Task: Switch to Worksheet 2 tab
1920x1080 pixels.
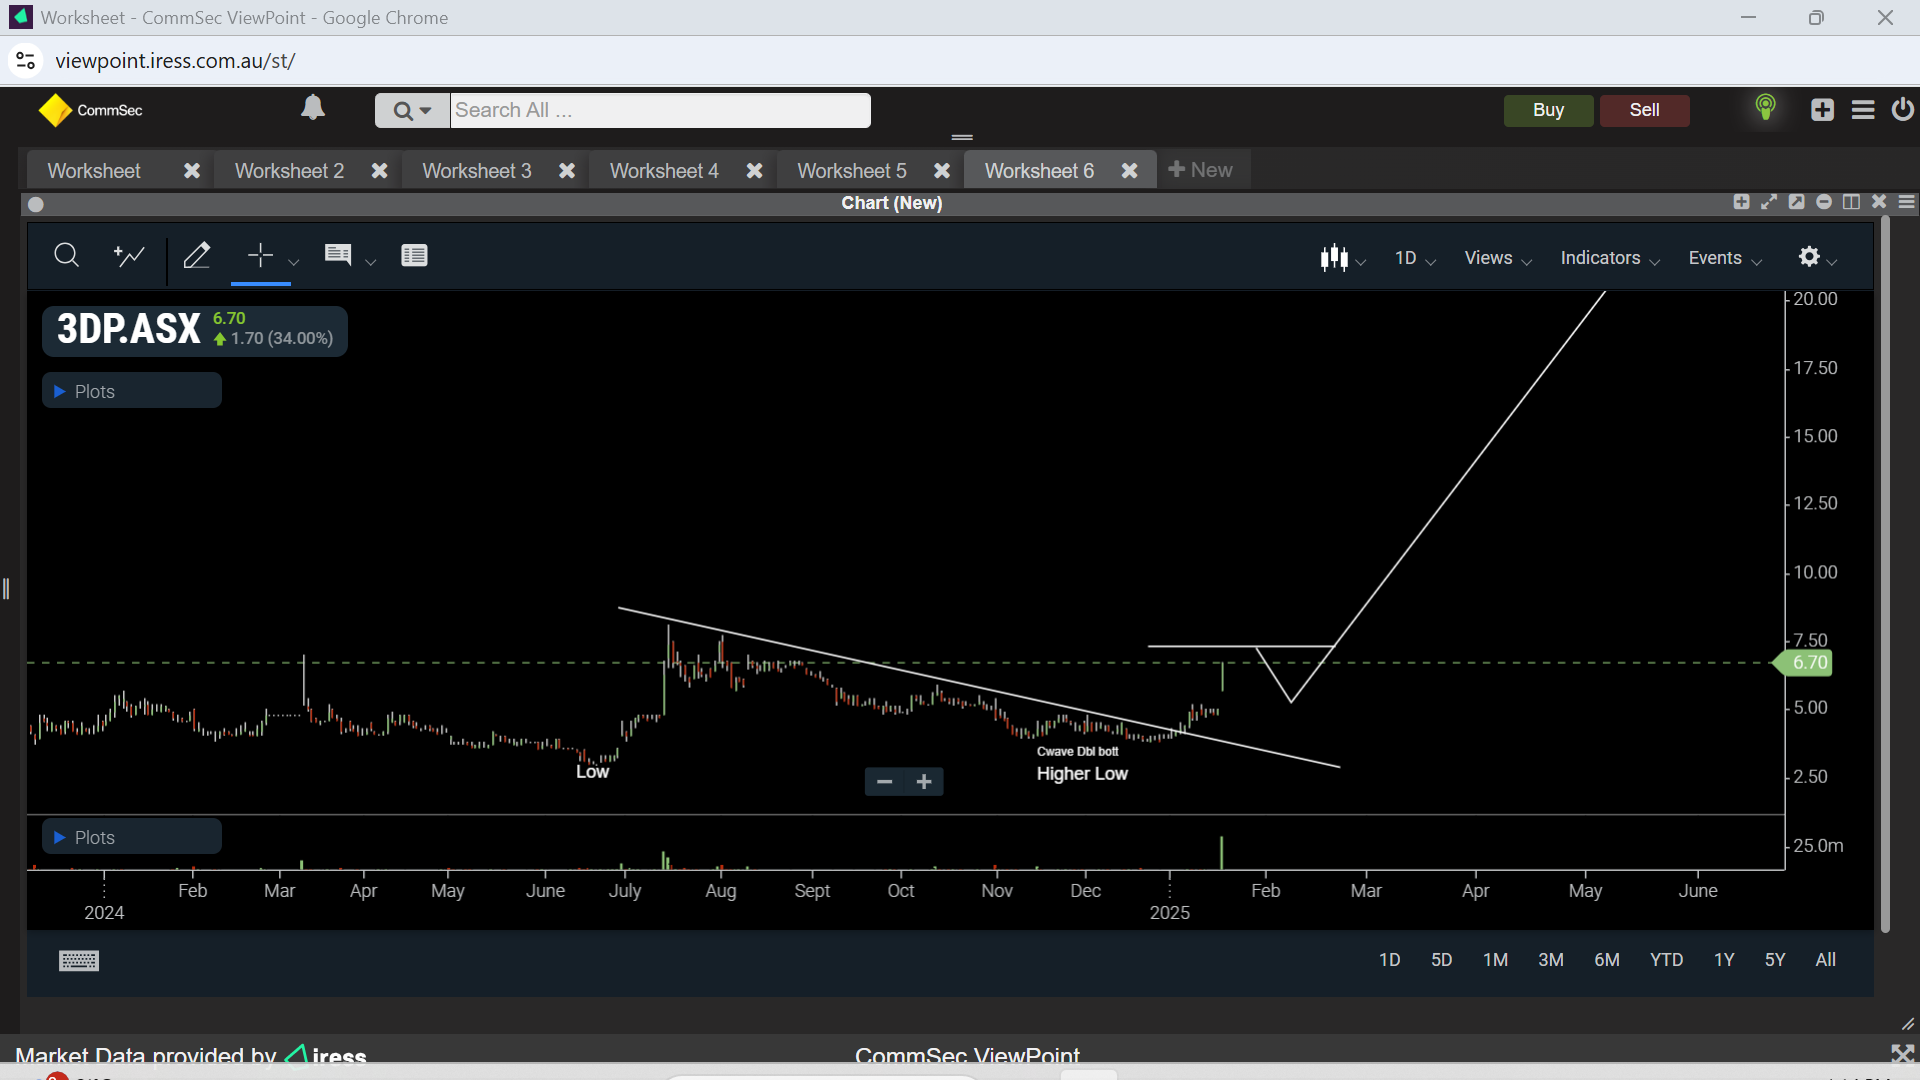Action: pos(289,171)
